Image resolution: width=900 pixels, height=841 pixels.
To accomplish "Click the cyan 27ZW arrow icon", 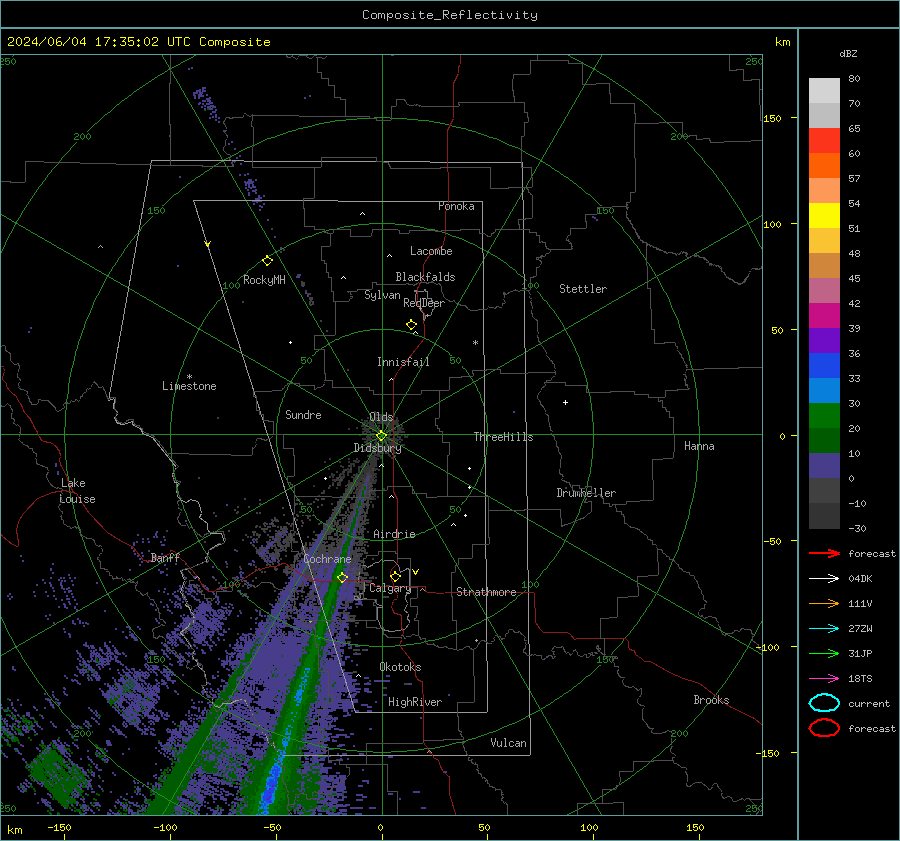I will [824, 629].
